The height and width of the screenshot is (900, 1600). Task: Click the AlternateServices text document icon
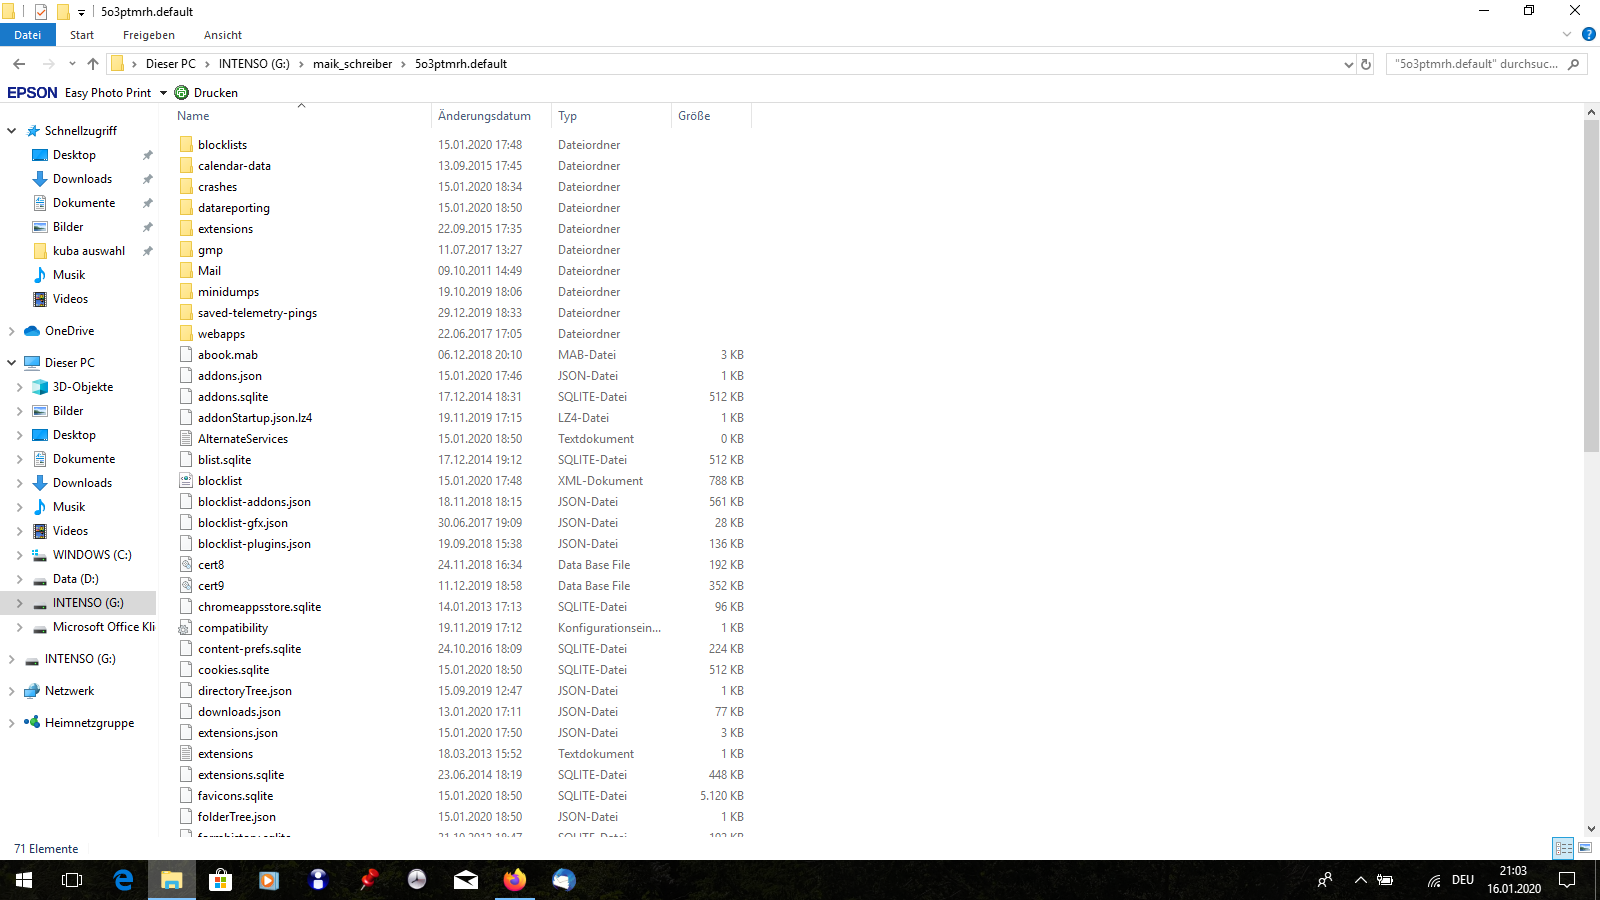point(186,439)
